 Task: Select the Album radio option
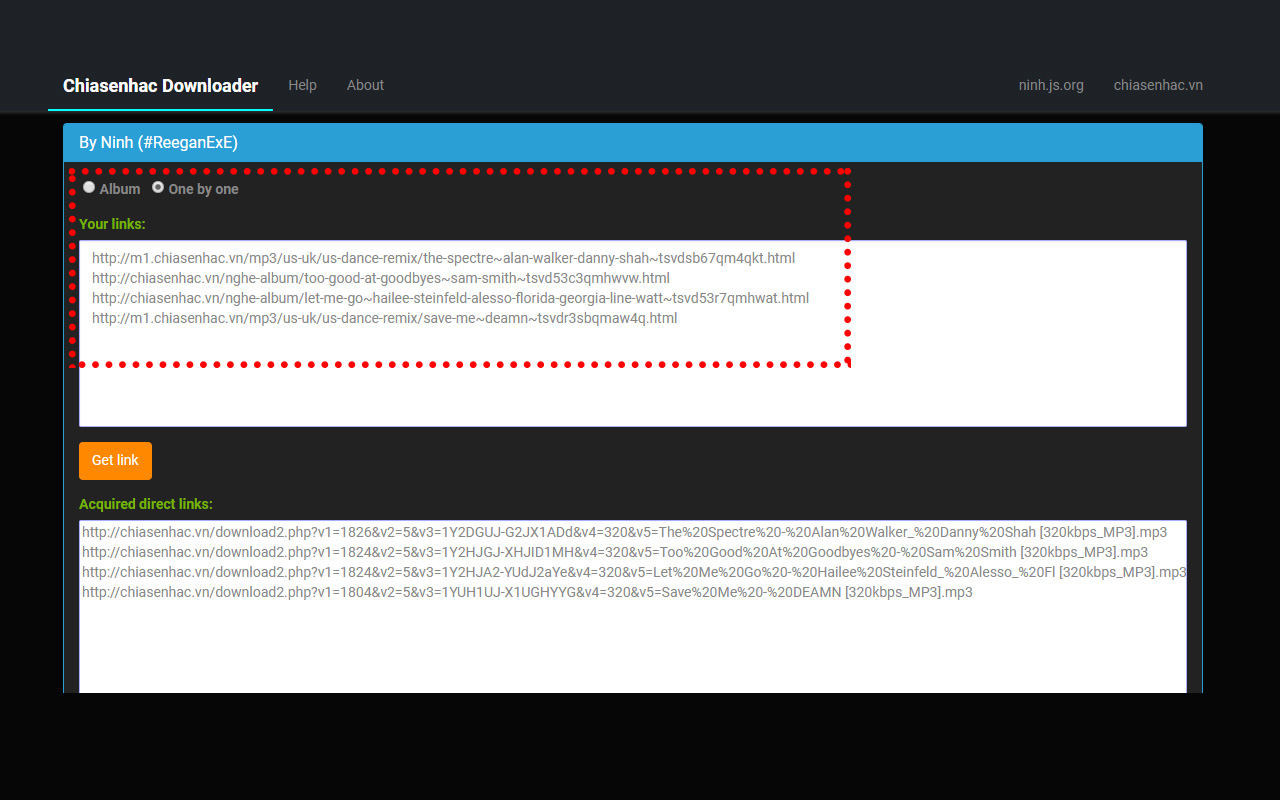coord(89,187)
